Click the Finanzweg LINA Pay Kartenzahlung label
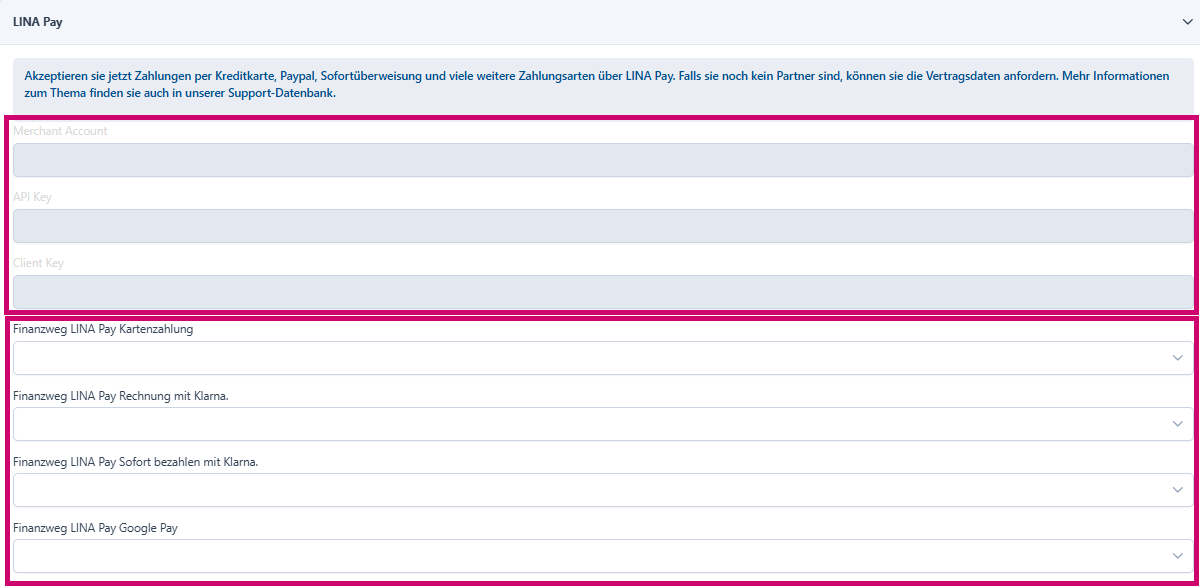The width and height of the screenshot is (1200, 587). click(103, 329)
